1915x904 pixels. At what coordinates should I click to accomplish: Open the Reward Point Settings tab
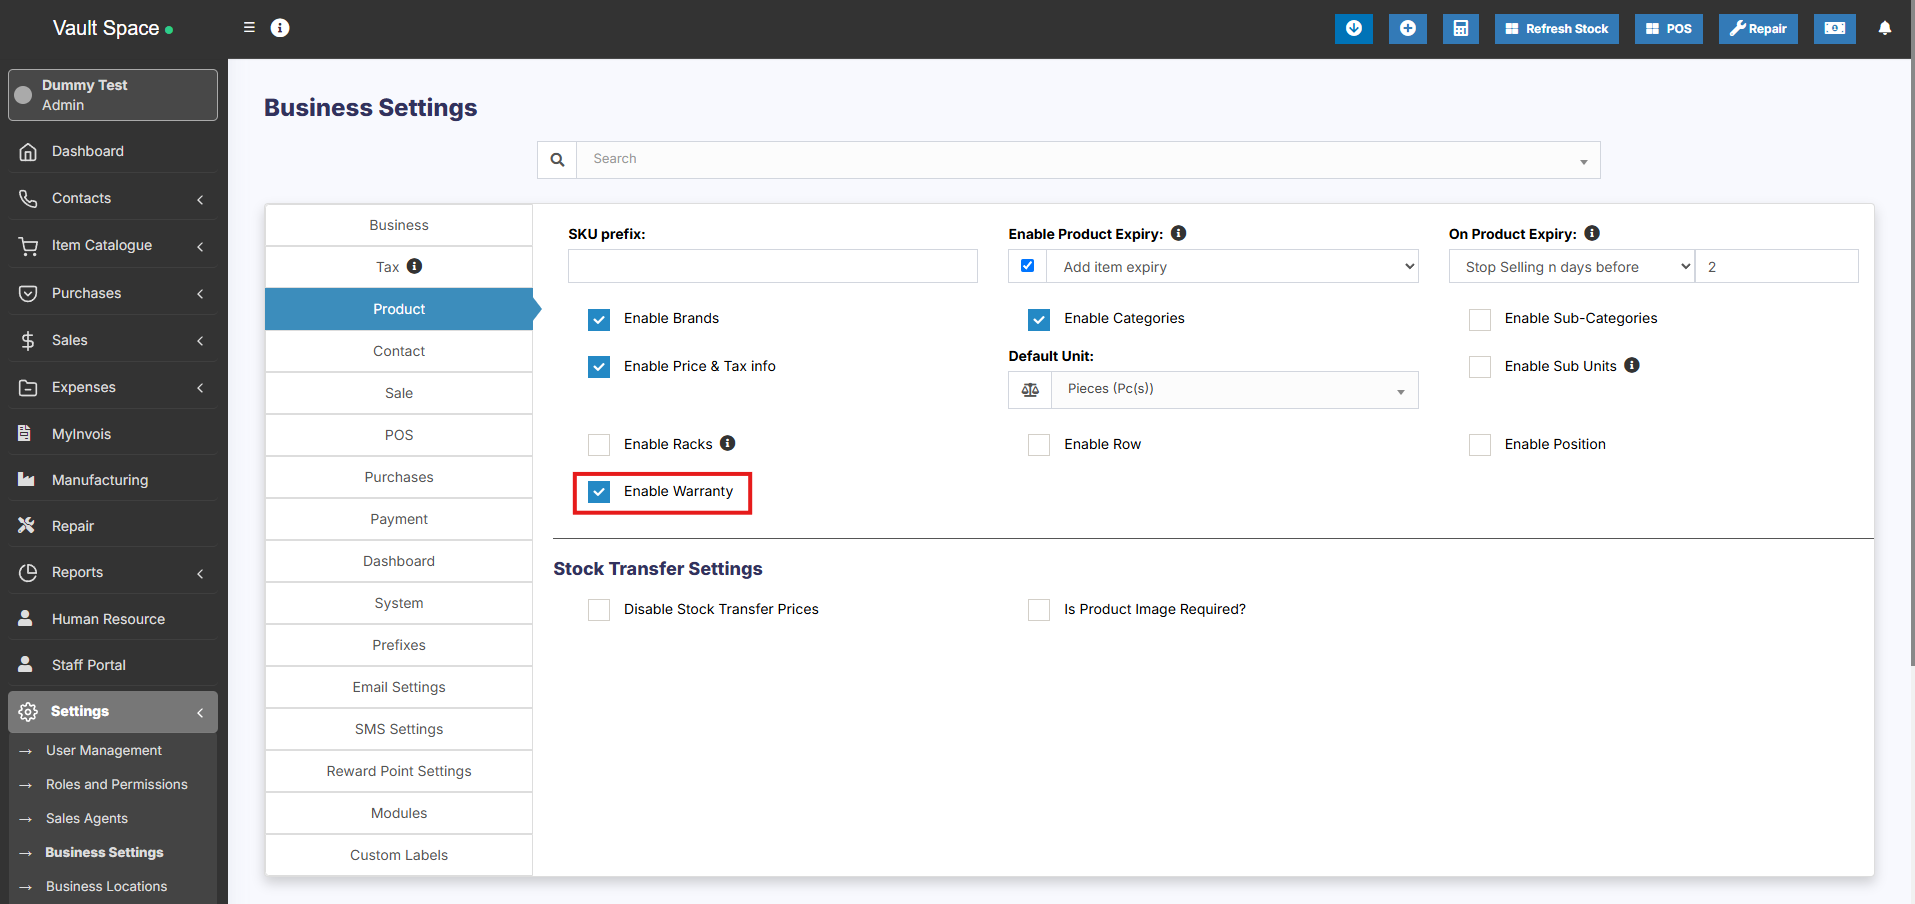coord(398,771)
